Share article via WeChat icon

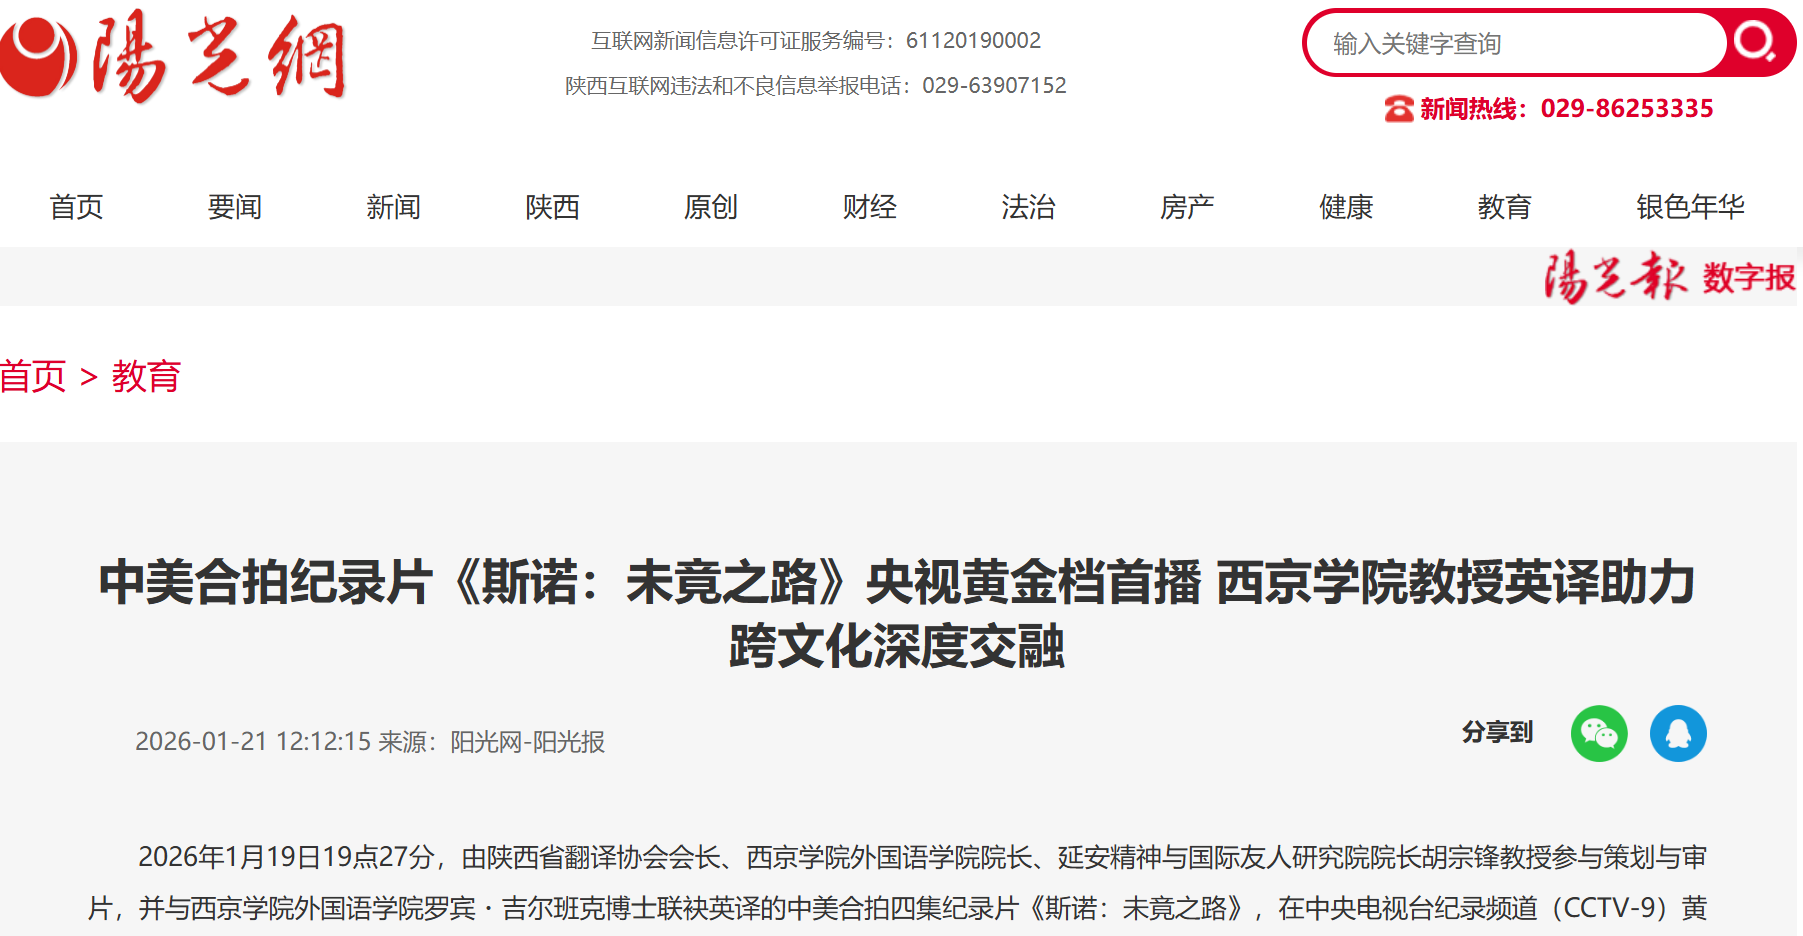(1599, 734)
